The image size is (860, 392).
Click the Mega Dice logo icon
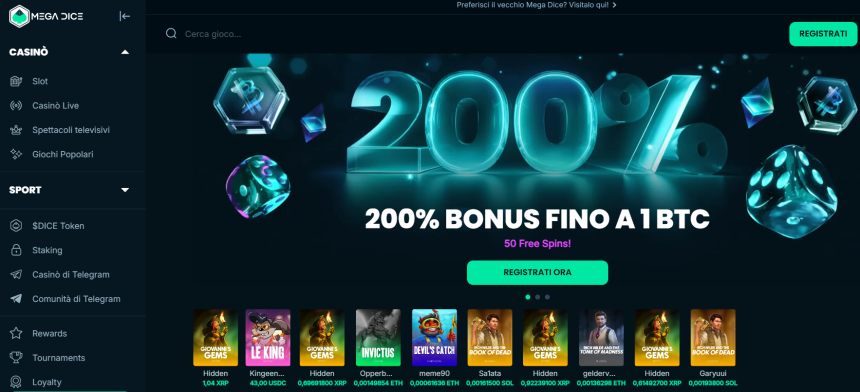point(19,16)
